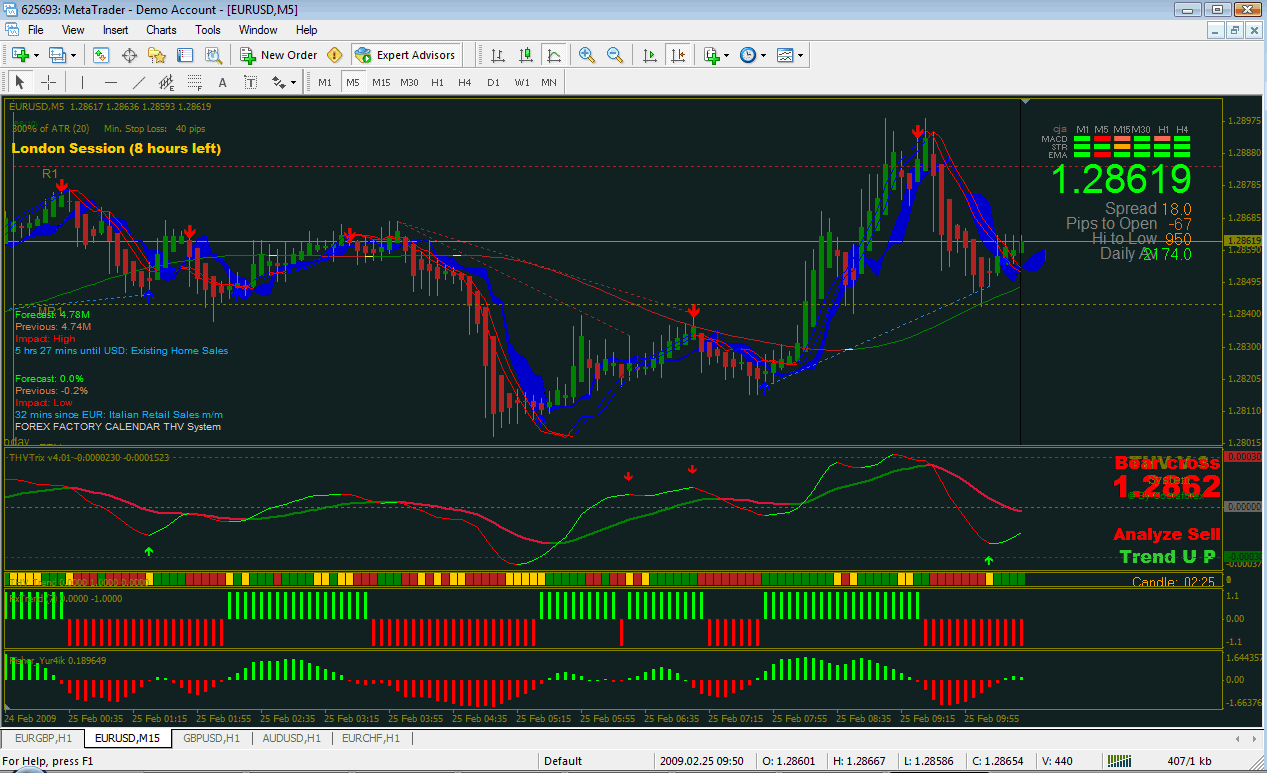Image resolution: width=1267 pixels, height=773 pixels.
Task: Zoom in on the chart
Action: (x=587, y=55)
